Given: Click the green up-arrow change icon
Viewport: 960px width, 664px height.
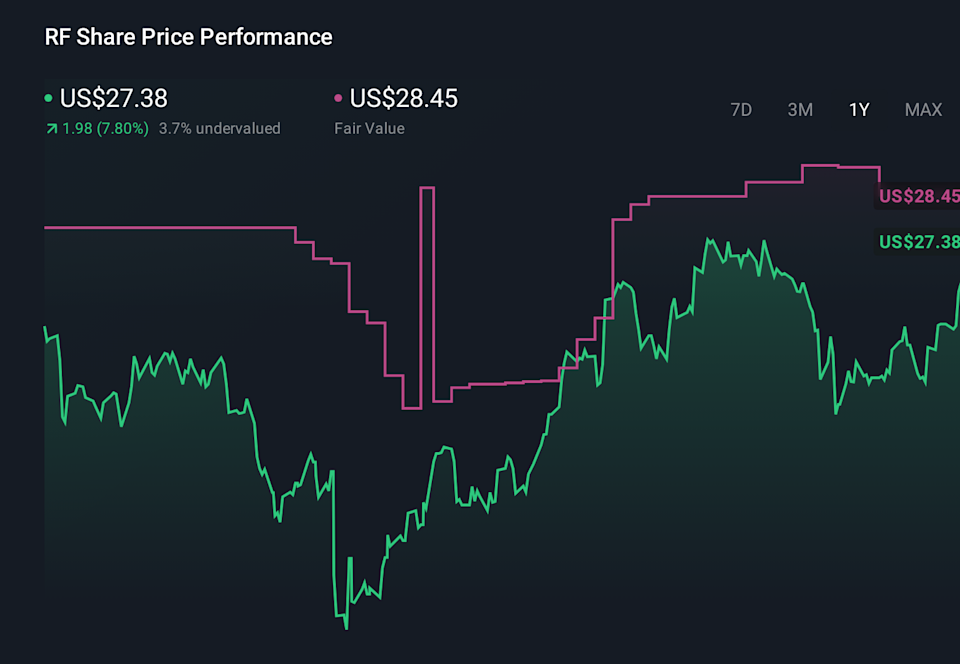Looking at the screenshot, I should [x=50, y=128].
